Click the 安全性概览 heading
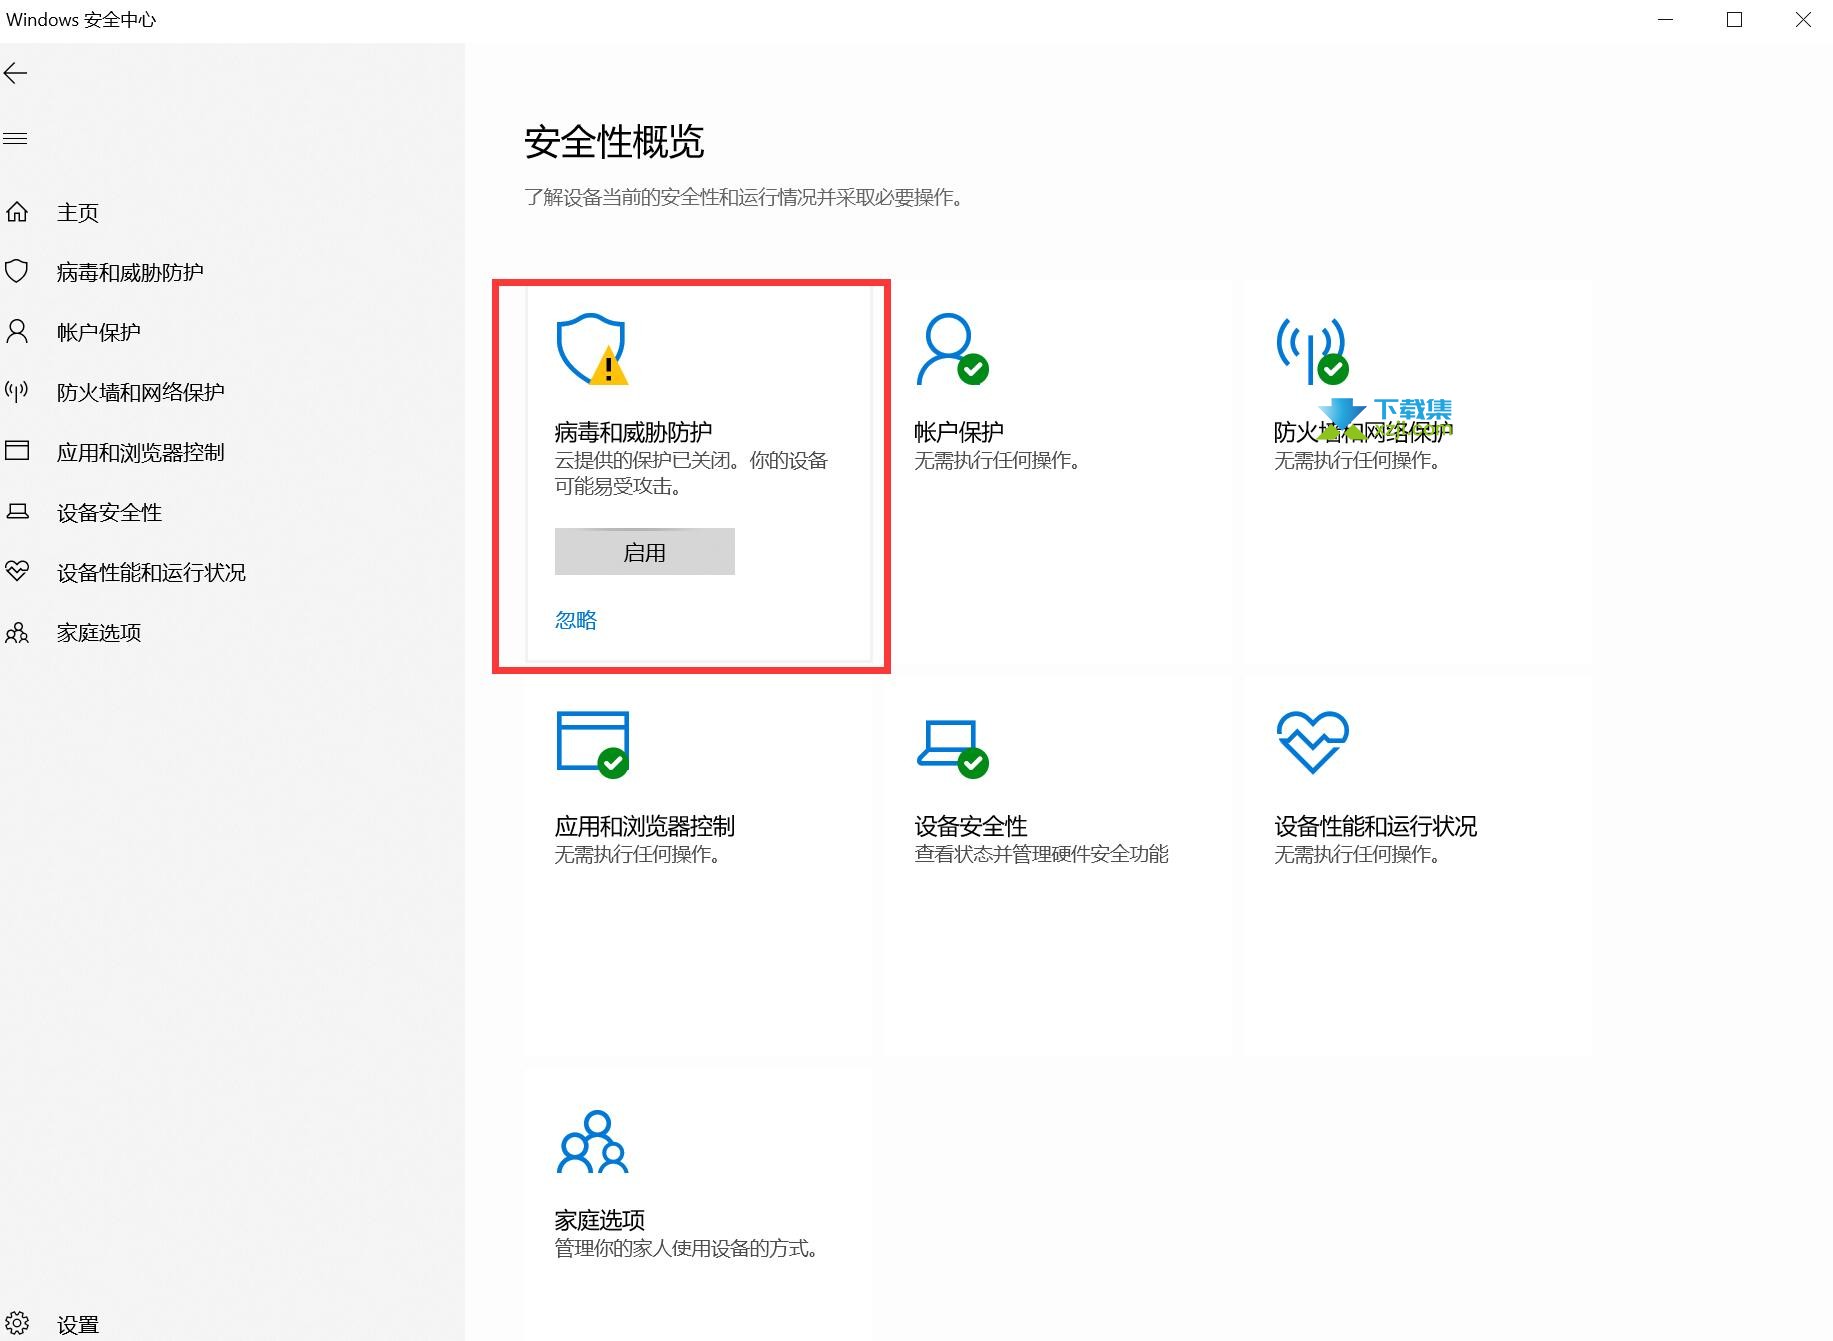 point(614,142)
